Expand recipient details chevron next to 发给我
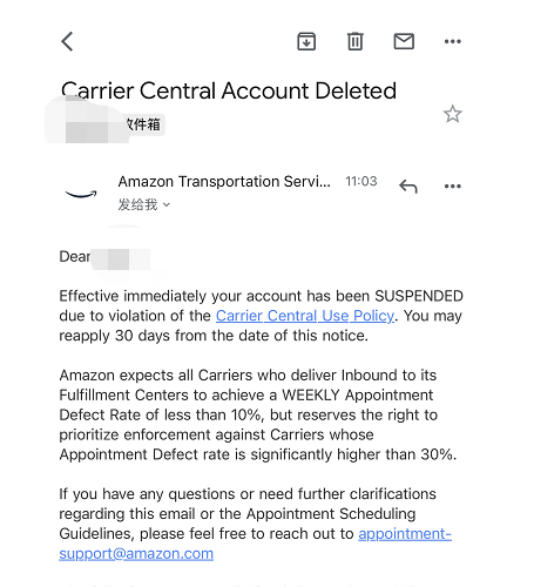The width and height of the screenshot is (534, 587). click(167, 205)
